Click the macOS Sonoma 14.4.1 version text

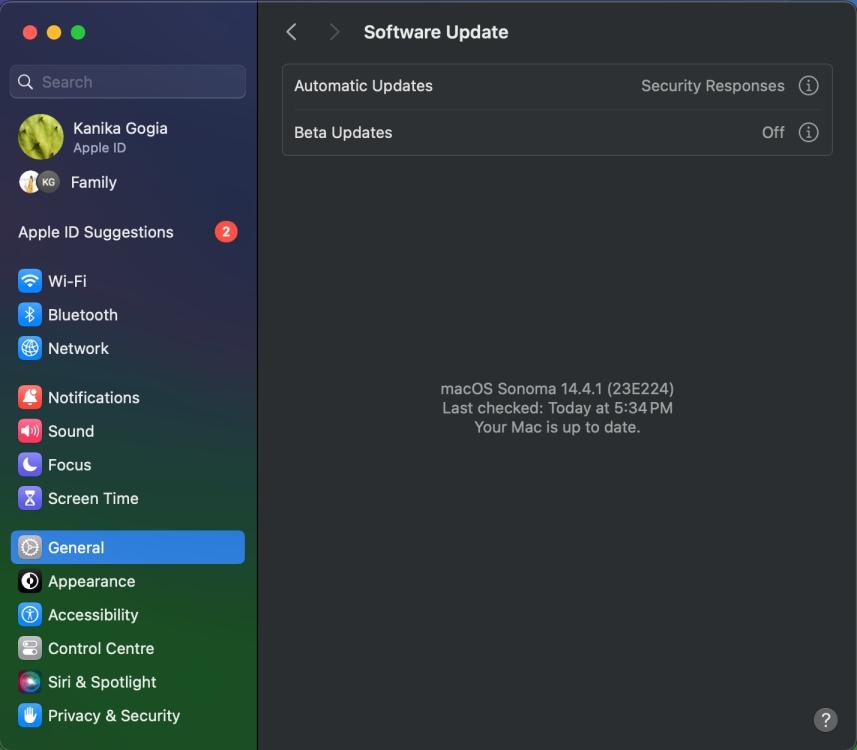[x=557, y=389]
